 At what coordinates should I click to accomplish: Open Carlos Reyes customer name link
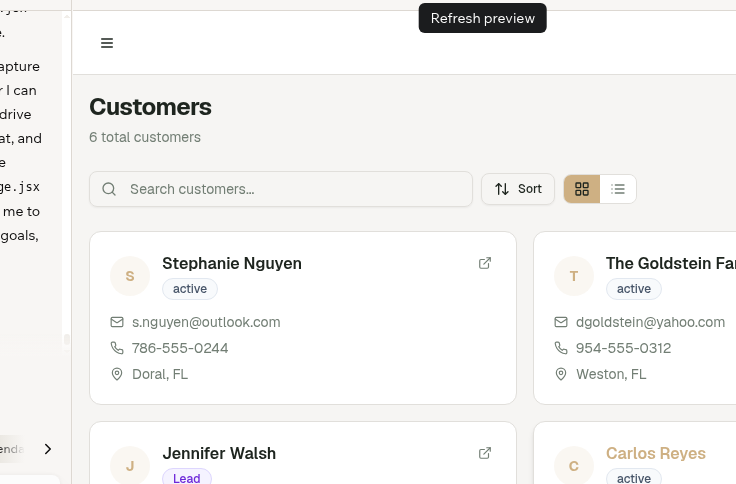coord(656,453)
